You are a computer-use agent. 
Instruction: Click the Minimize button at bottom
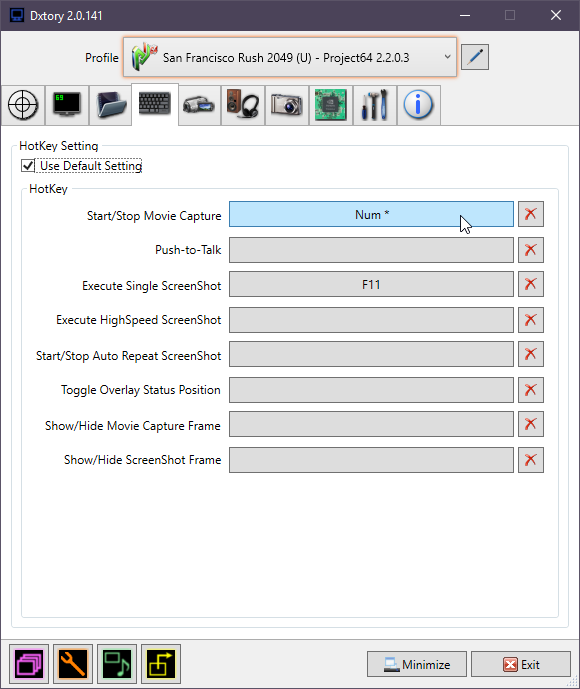(417, 664)
